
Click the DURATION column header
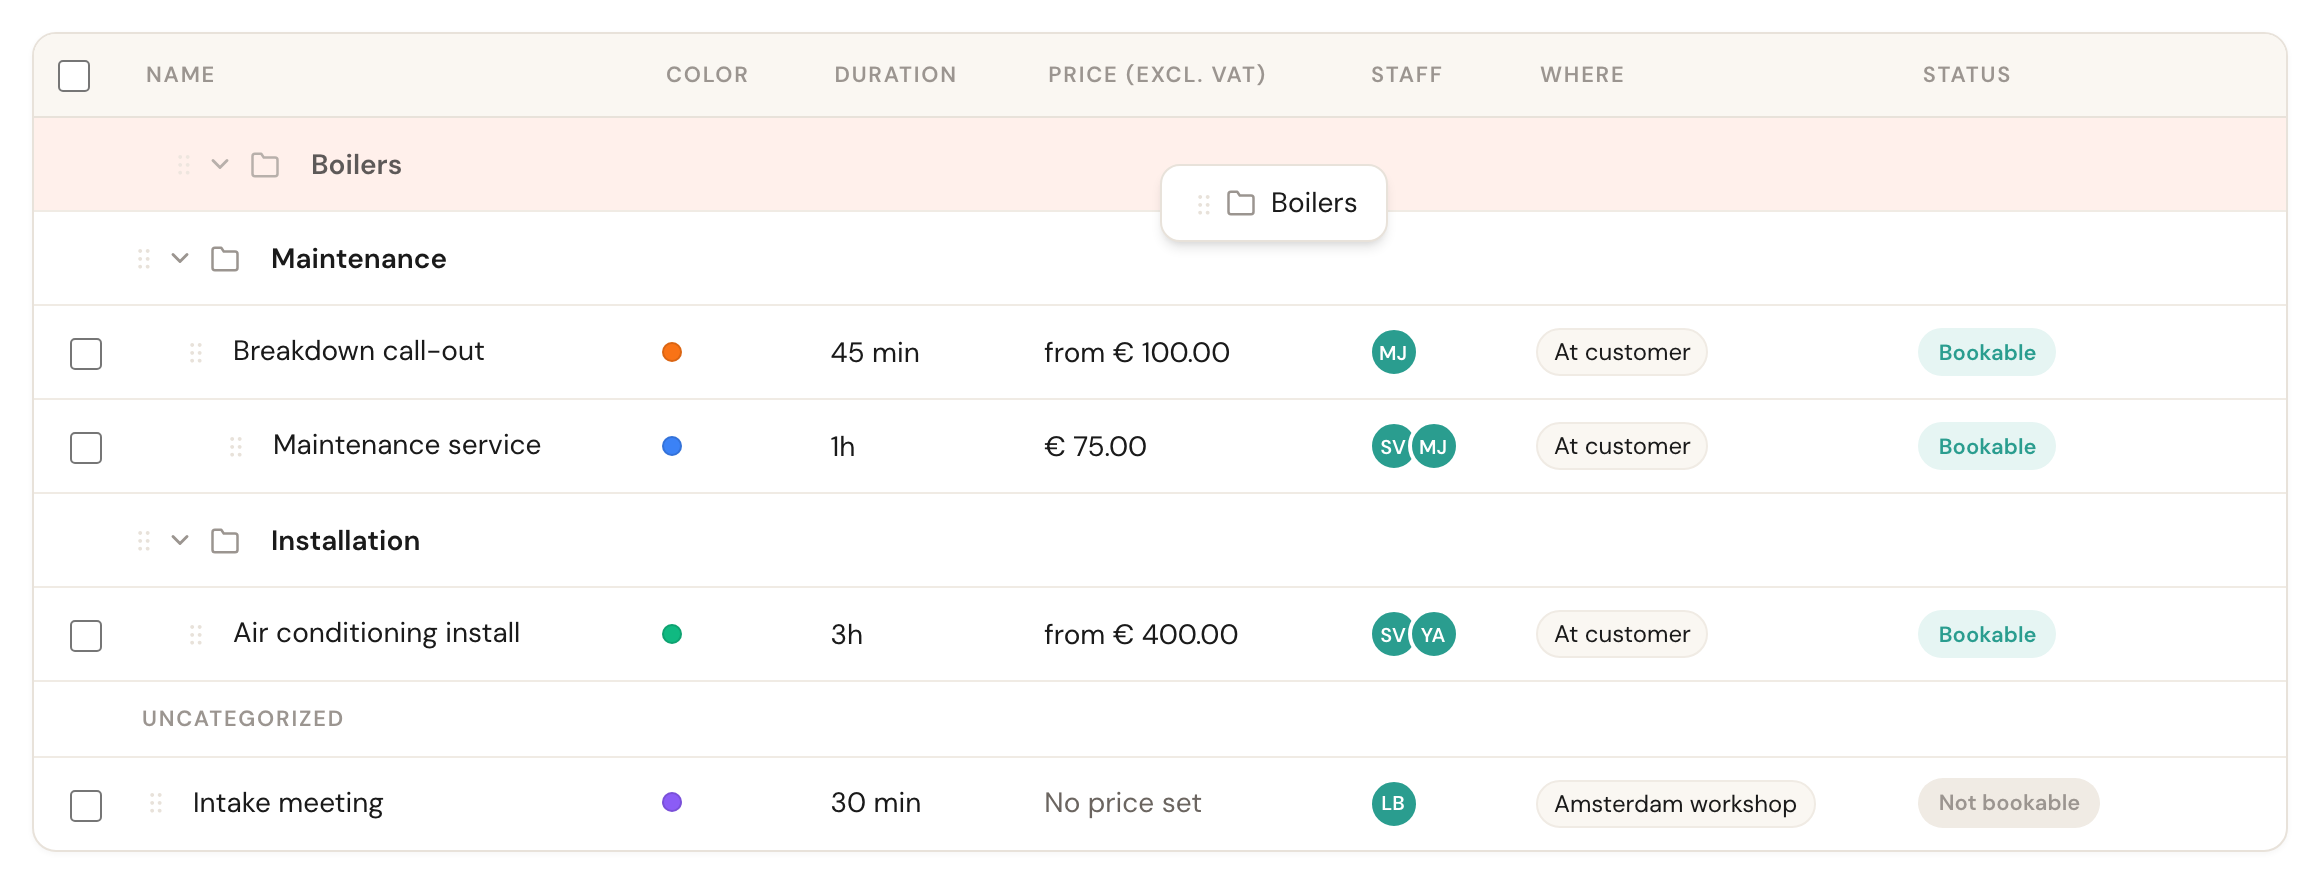tap(895, 75)
